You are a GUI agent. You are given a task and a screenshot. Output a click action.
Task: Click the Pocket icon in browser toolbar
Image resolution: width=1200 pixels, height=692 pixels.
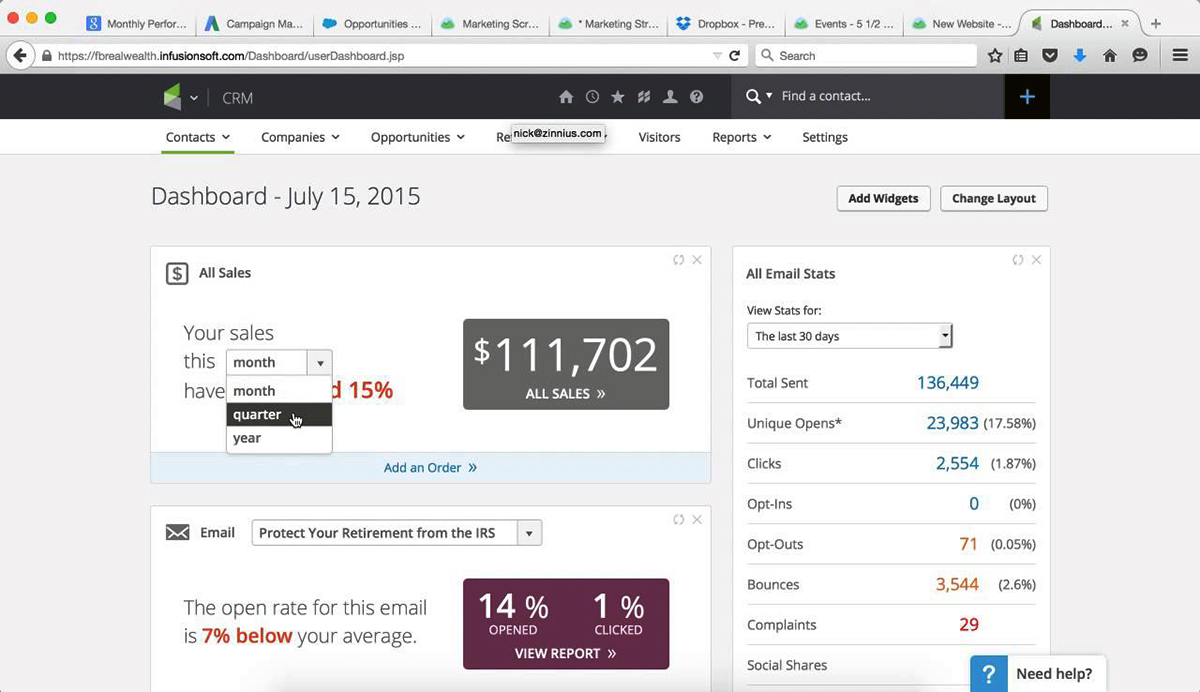click(x=1050, y=56)
